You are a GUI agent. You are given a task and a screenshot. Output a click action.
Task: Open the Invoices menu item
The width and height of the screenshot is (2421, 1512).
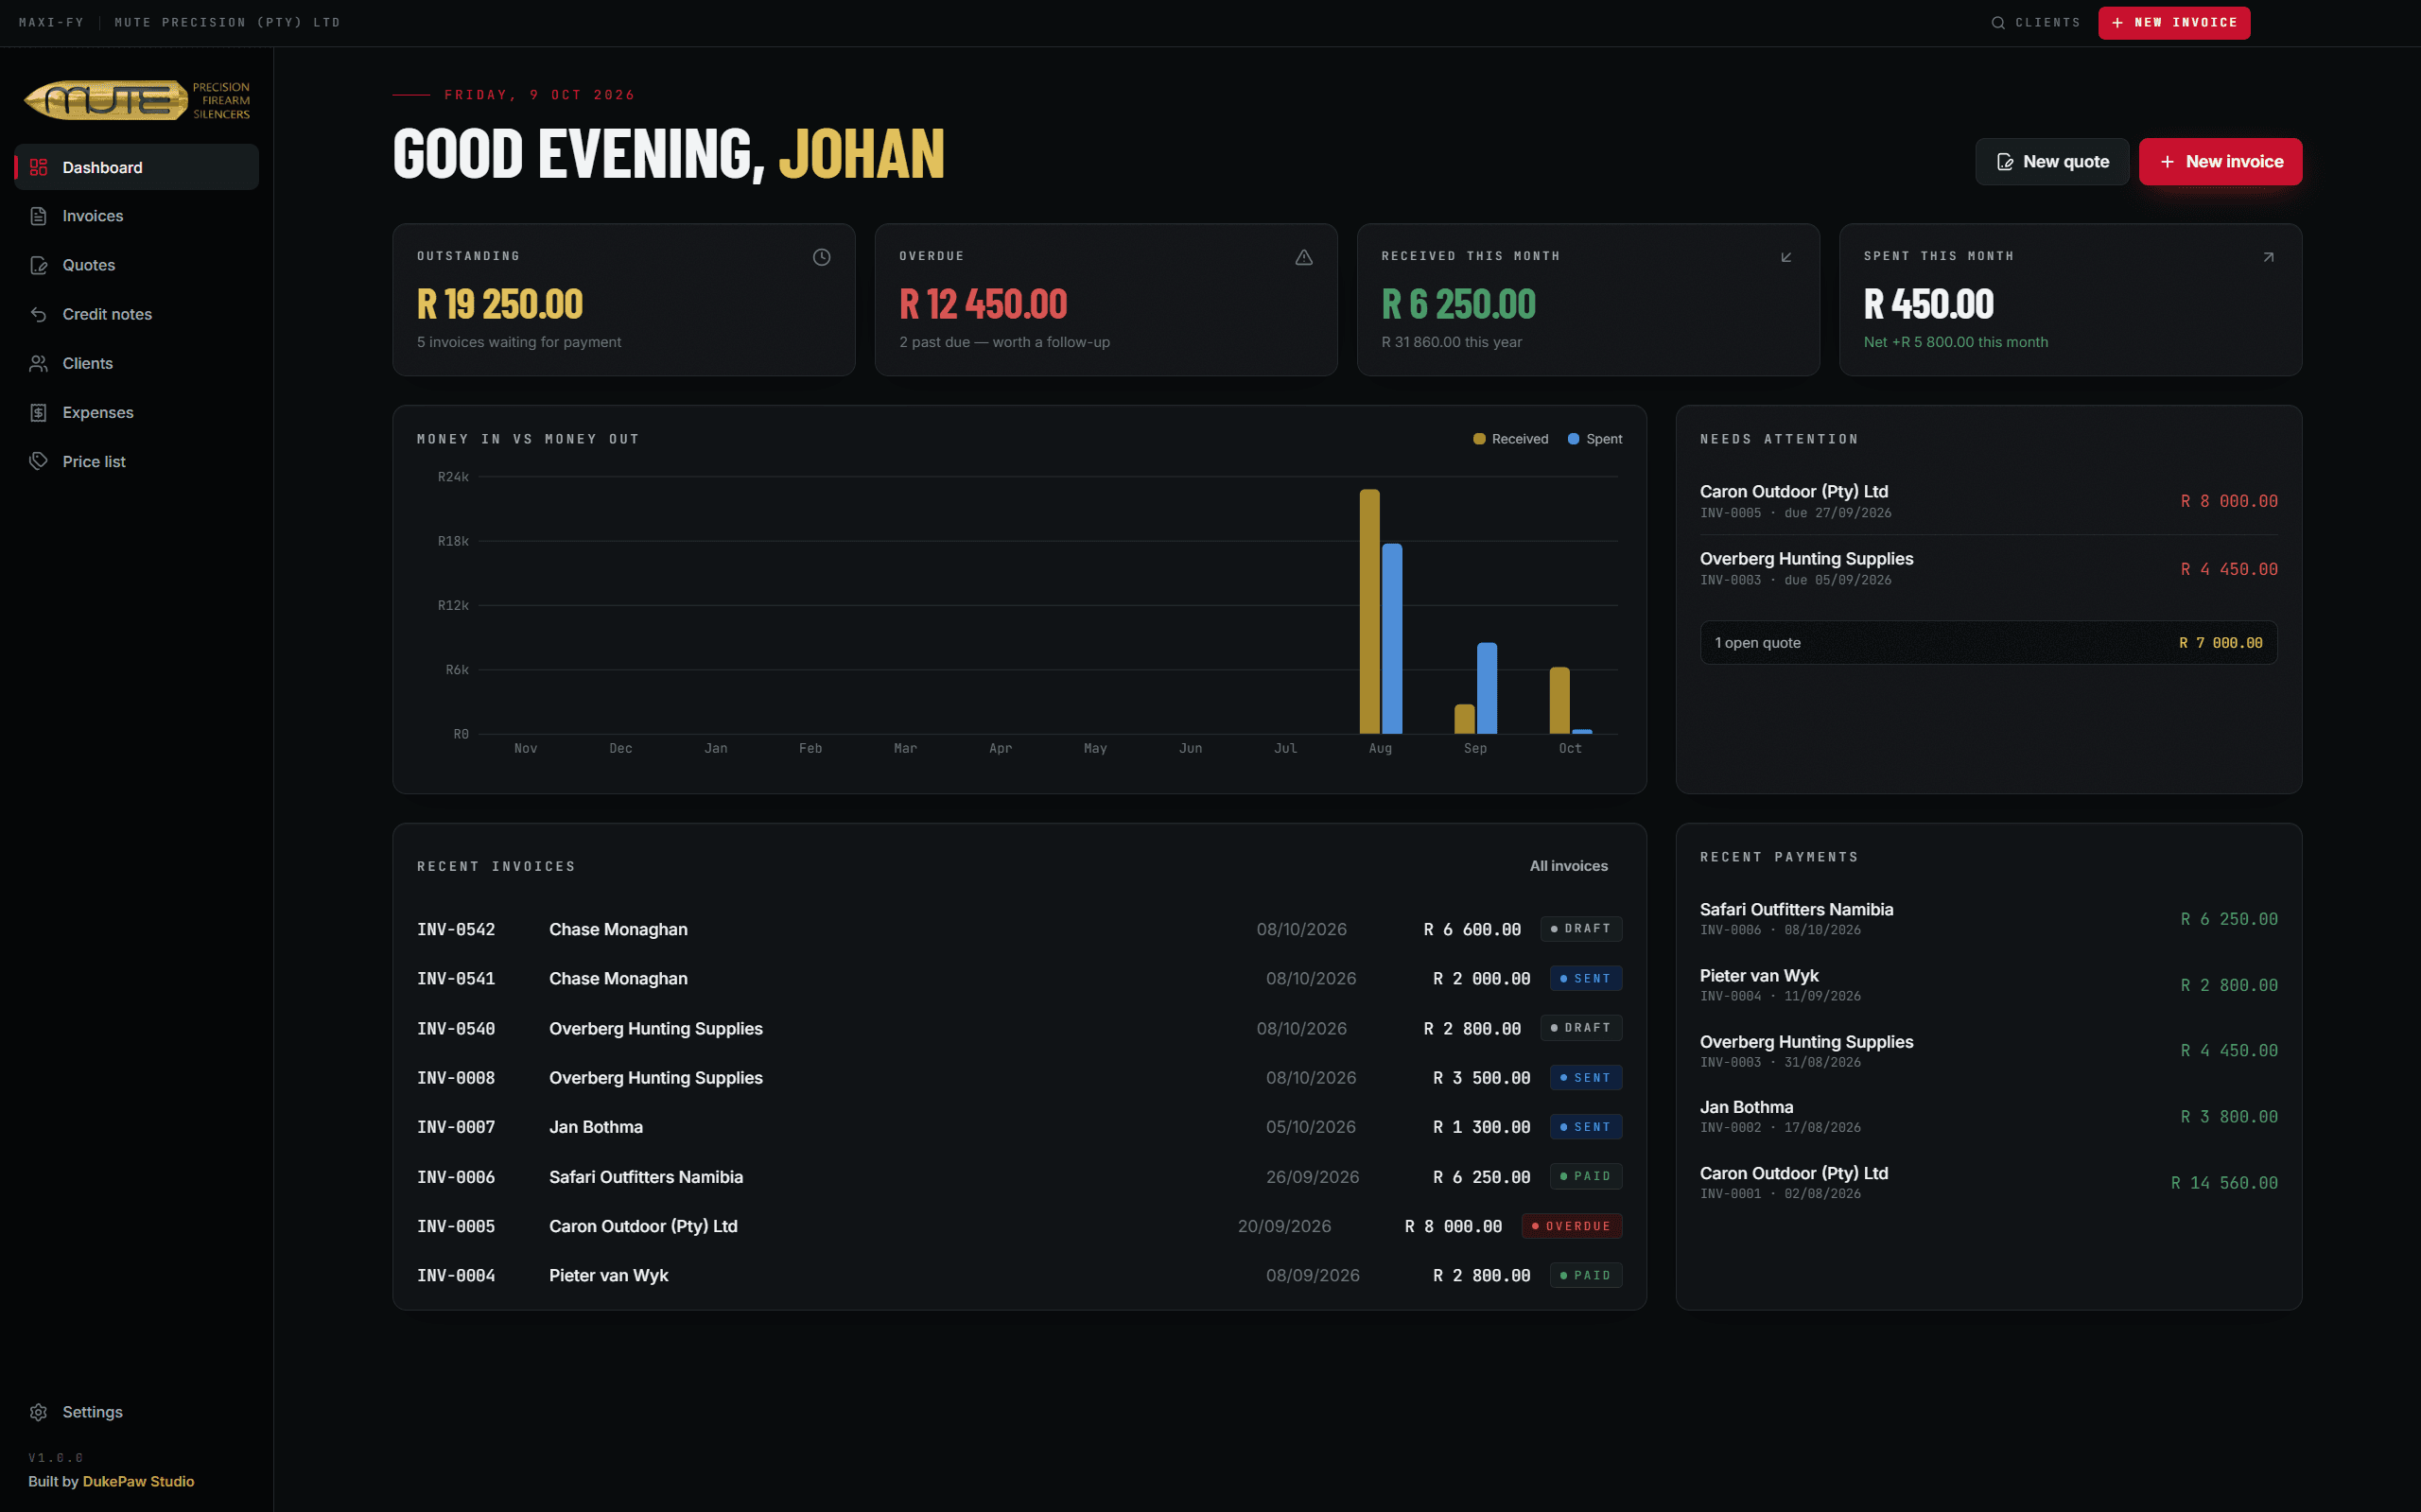click(x=136, y=216)
